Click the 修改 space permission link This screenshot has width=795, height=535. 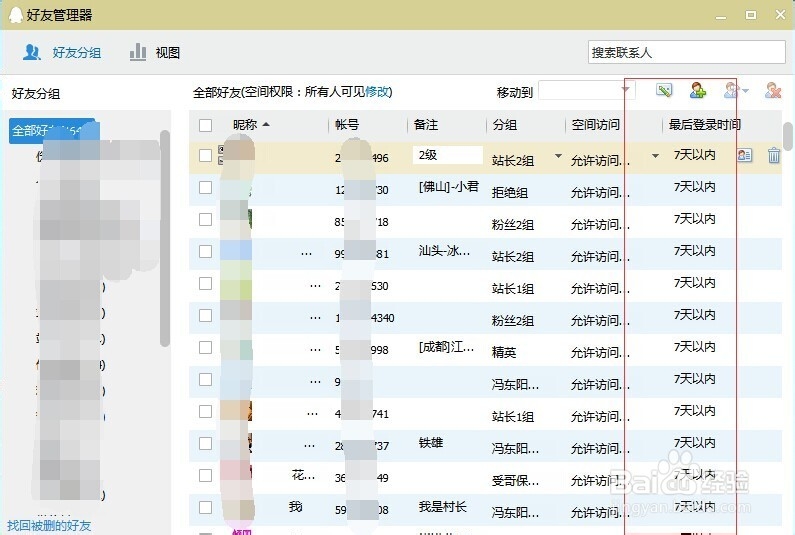click(377, 91)
